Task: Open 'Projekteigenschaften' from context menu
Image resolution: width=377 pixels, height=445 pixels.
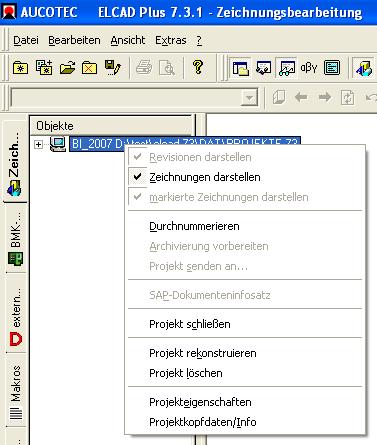Action: point(245,402)
